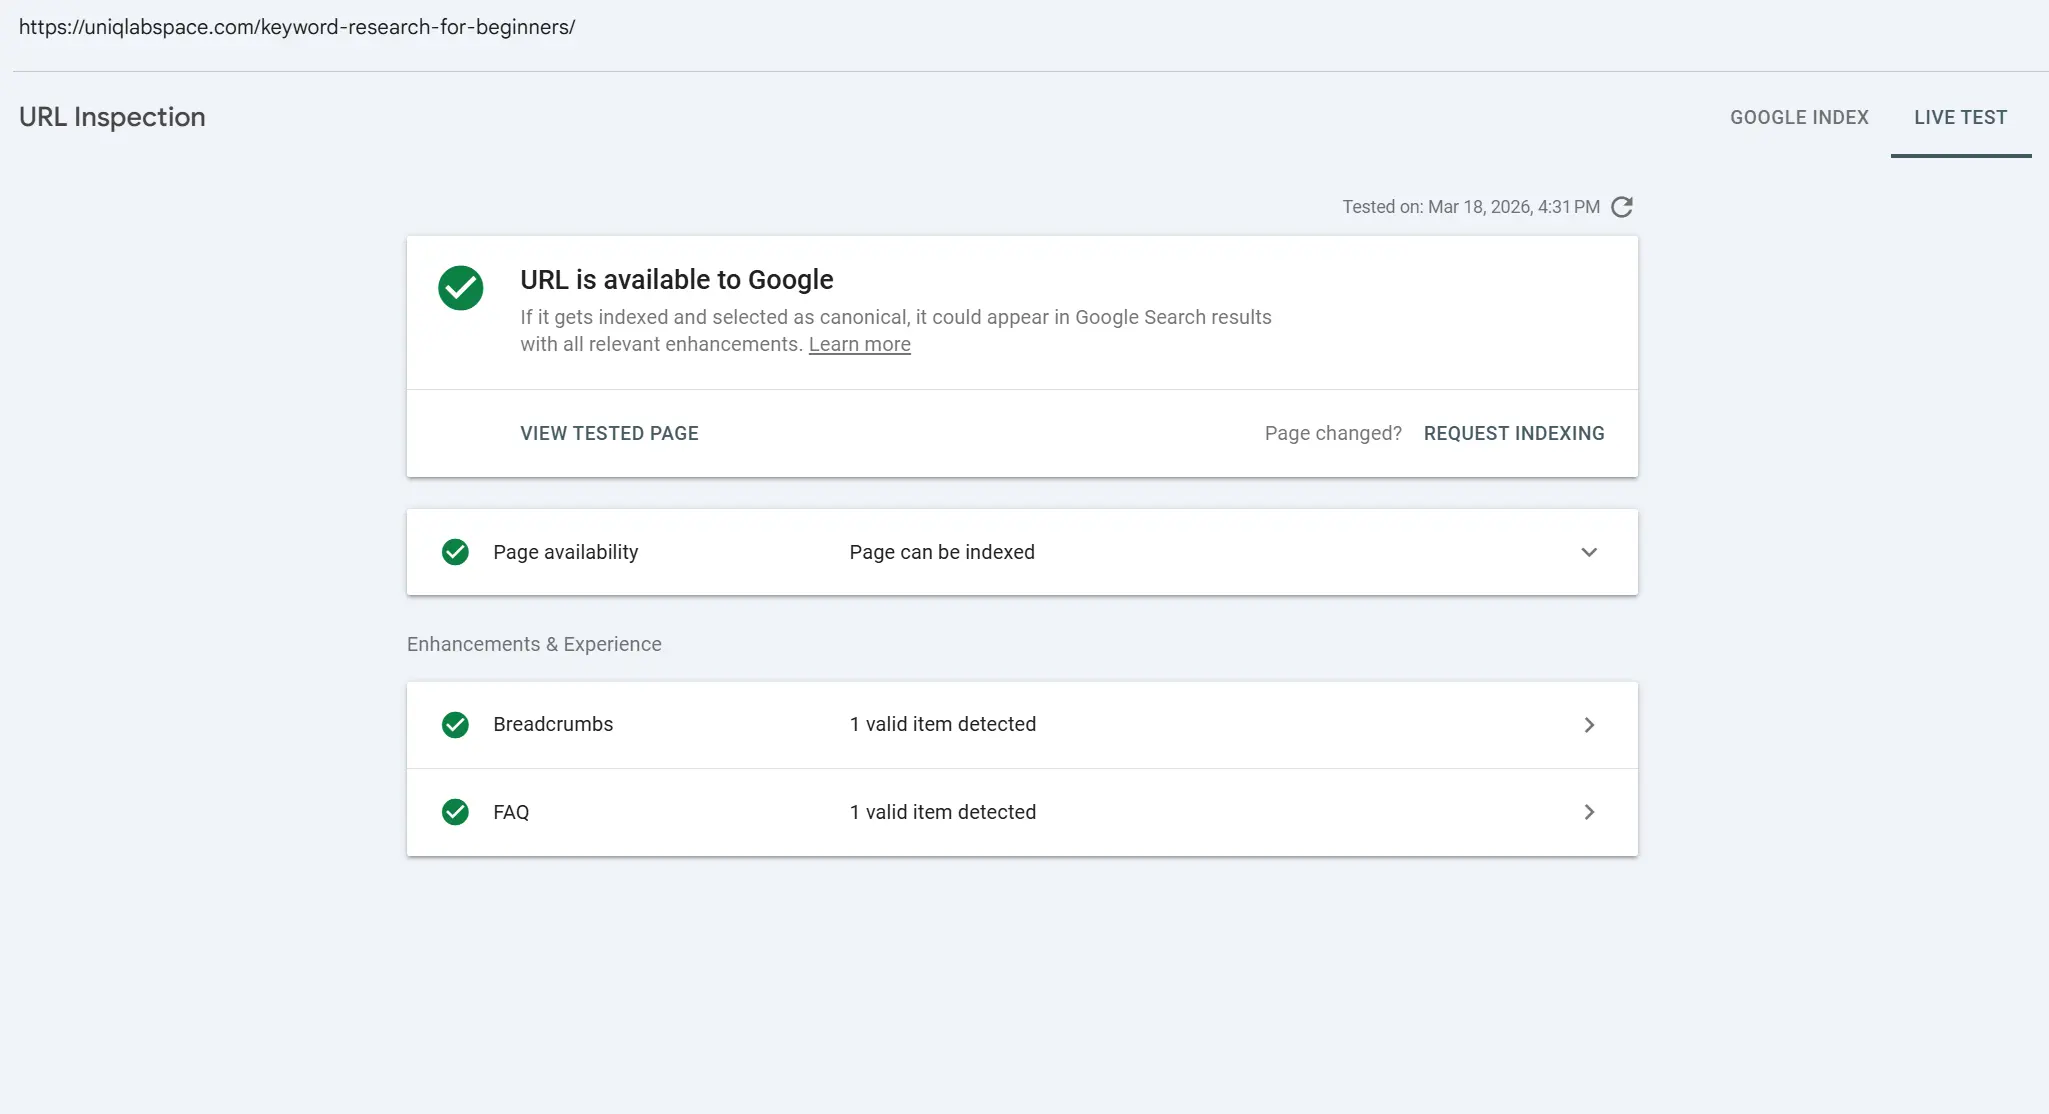Click the large green check status icon
The width and height of the screenshot is (2049, 1114).
pos(461,288)
